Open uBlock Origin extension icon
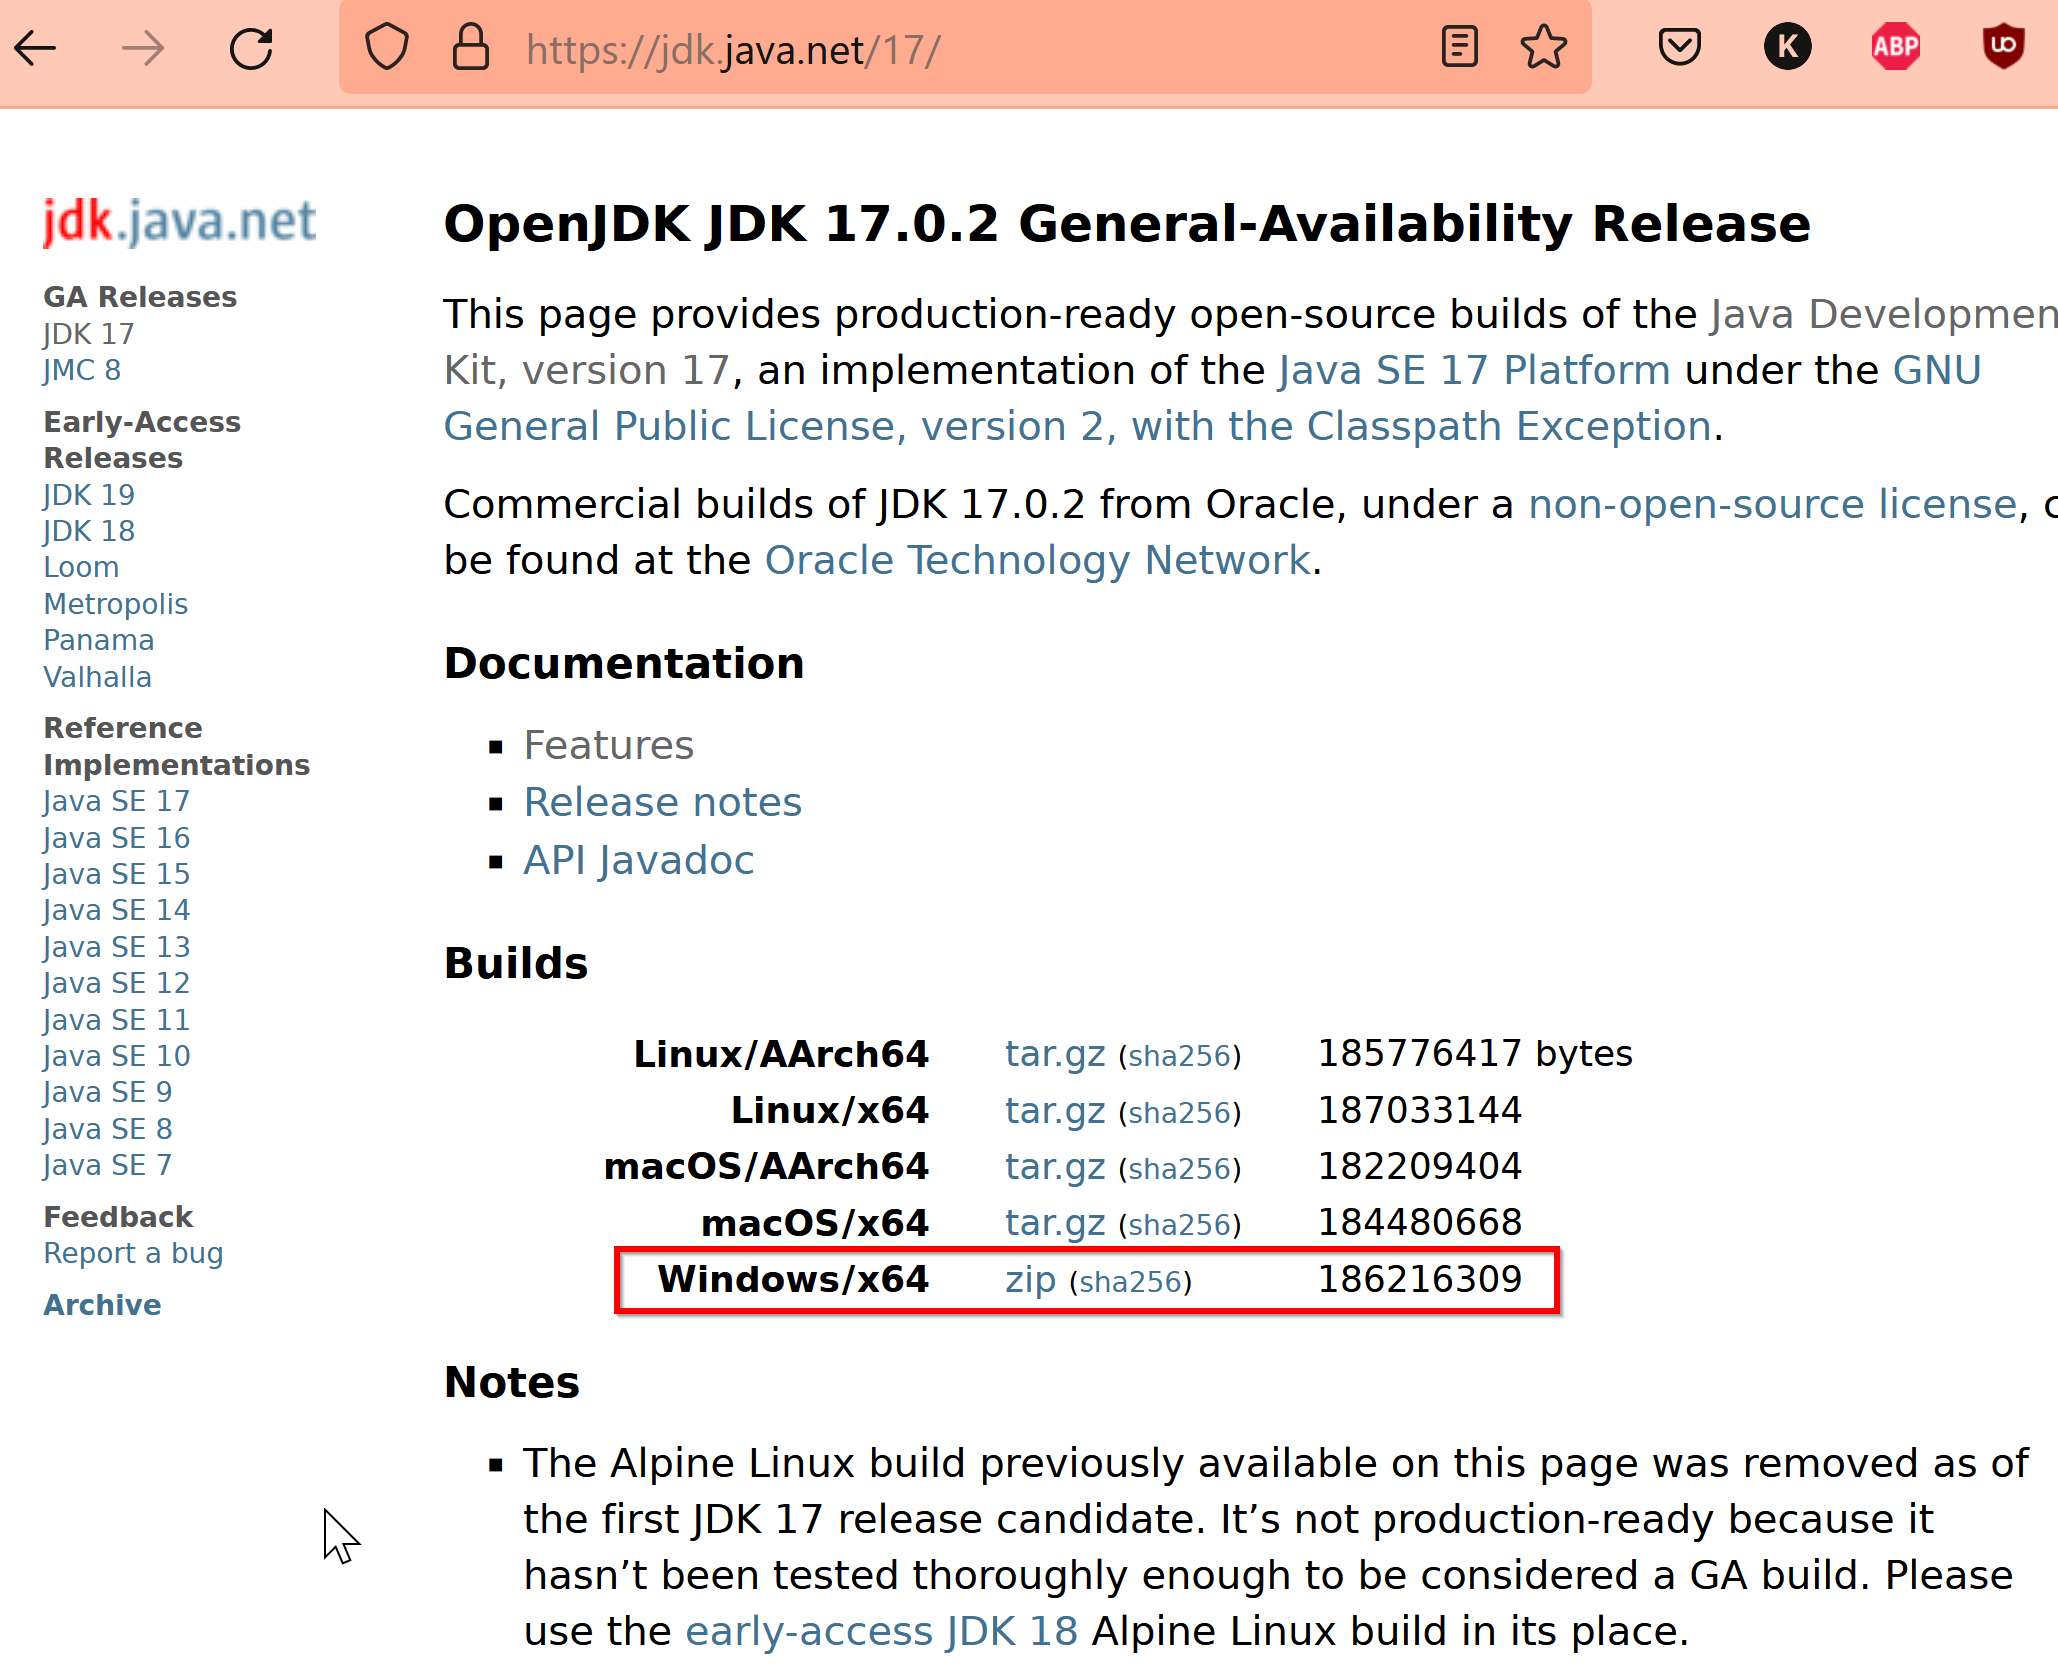 click(2004, 47)
